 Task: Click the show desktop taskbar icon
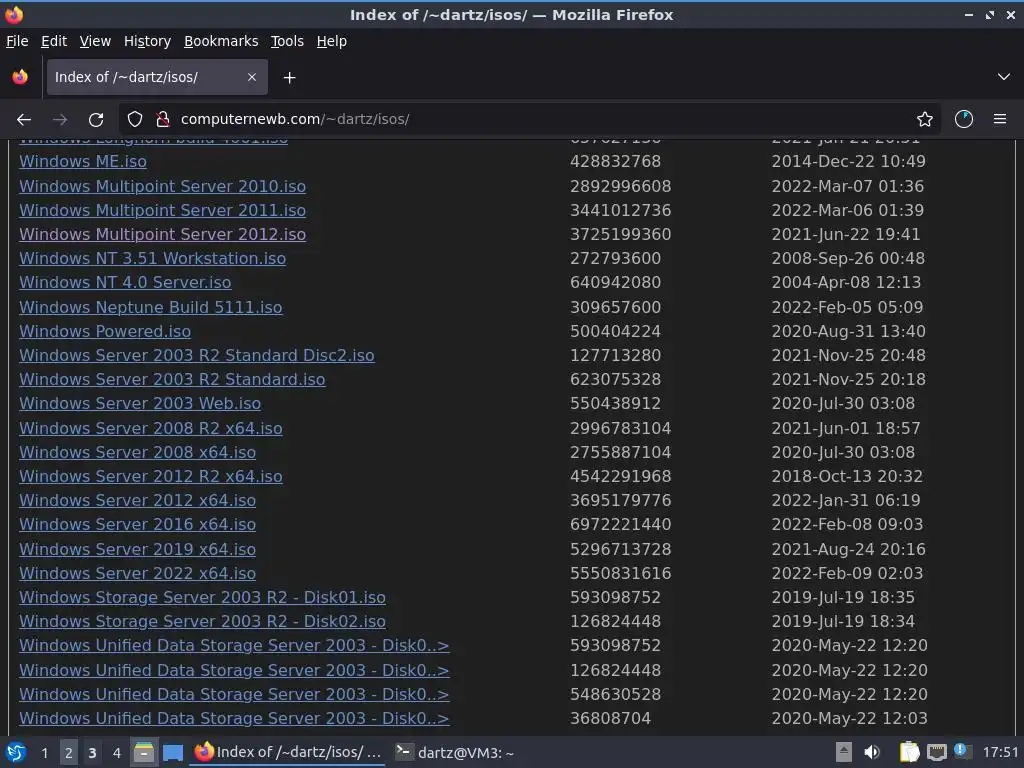pos(172,753)
